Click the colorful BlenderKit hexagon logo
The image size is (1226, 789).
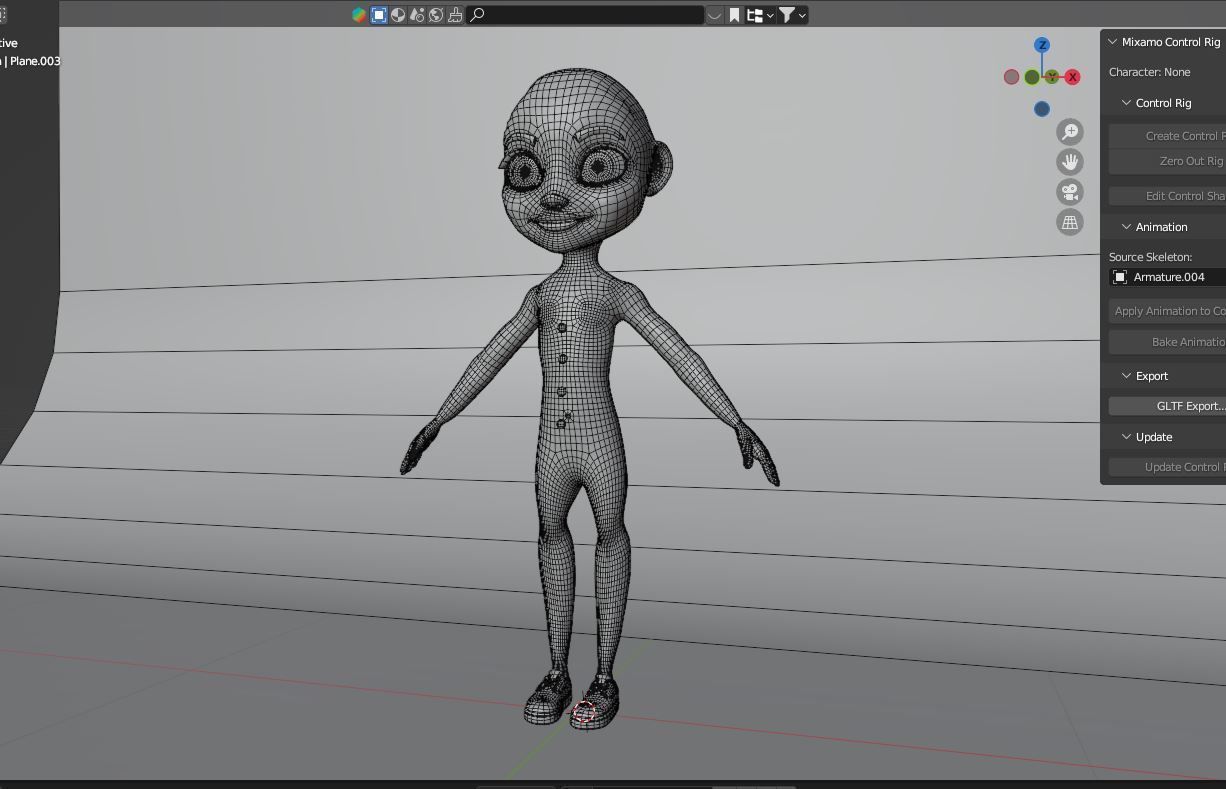[359, 15]
